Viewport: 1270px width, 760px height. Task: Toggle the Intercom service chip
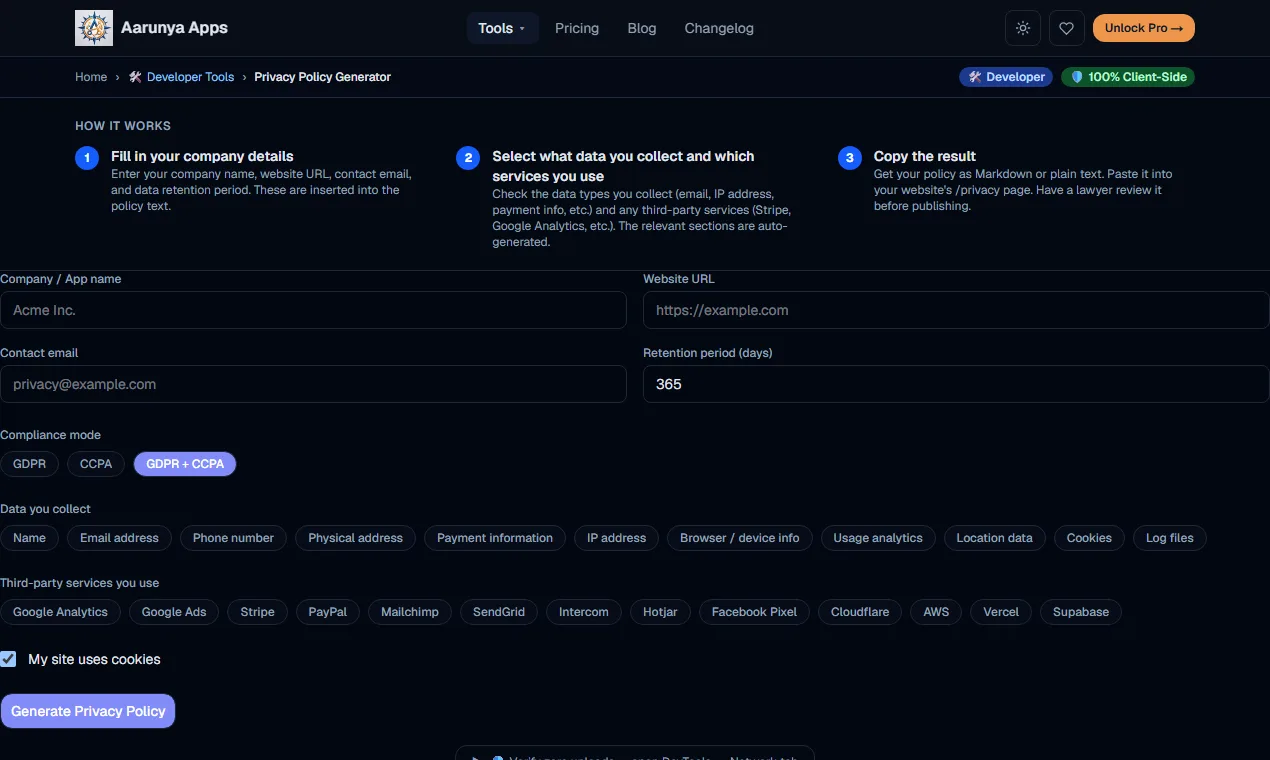click(584, 612)
